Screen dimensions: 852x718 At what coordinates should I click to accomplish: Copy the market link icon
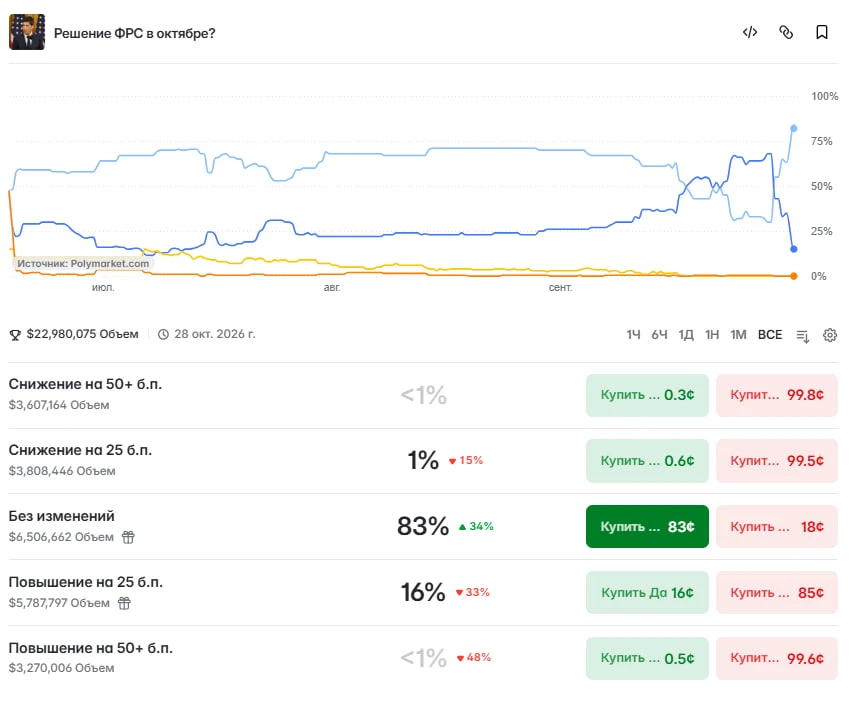coord(786,33)
